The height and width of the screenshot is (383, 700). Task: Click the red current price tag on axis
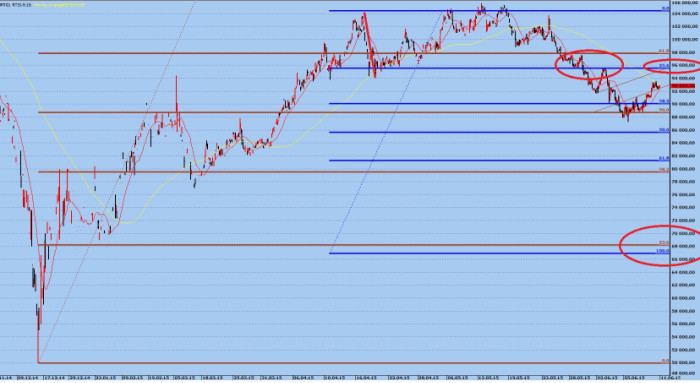[x=683, y=86]
